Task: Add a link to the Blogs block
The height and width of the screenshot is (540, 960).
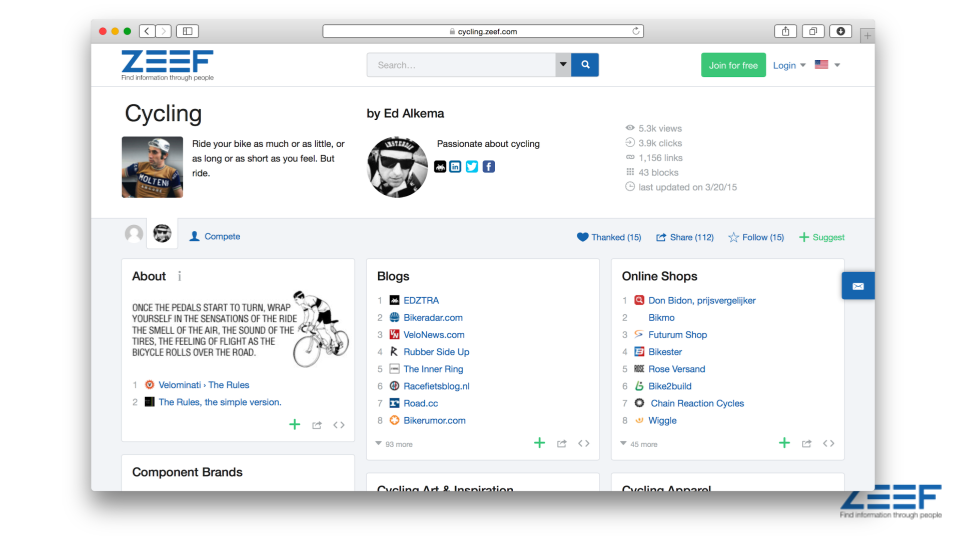Action: (x=540, y=443)
